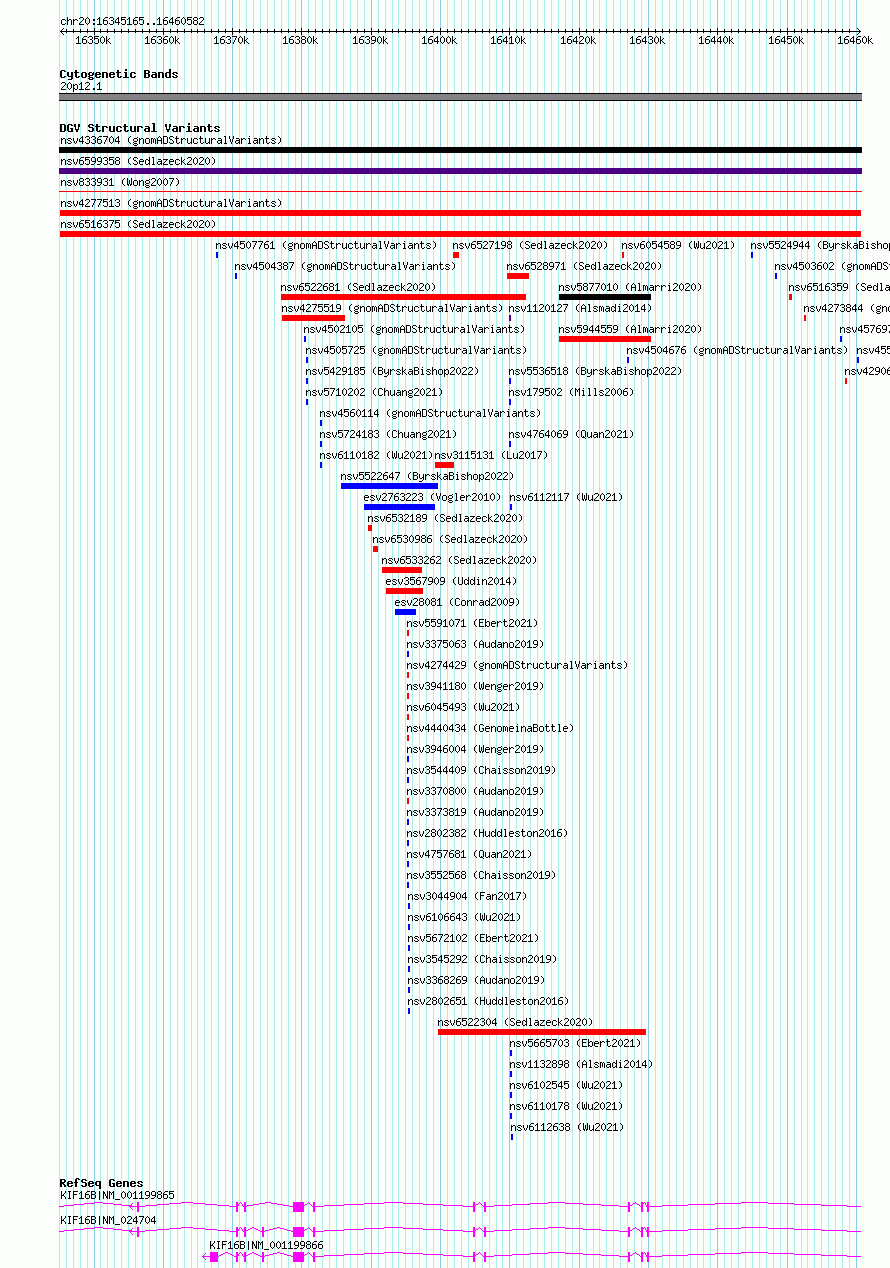Open variant nsv833931 (Wong2007) label
This screenshot has width=890, height=1268.
click(120, 182)
